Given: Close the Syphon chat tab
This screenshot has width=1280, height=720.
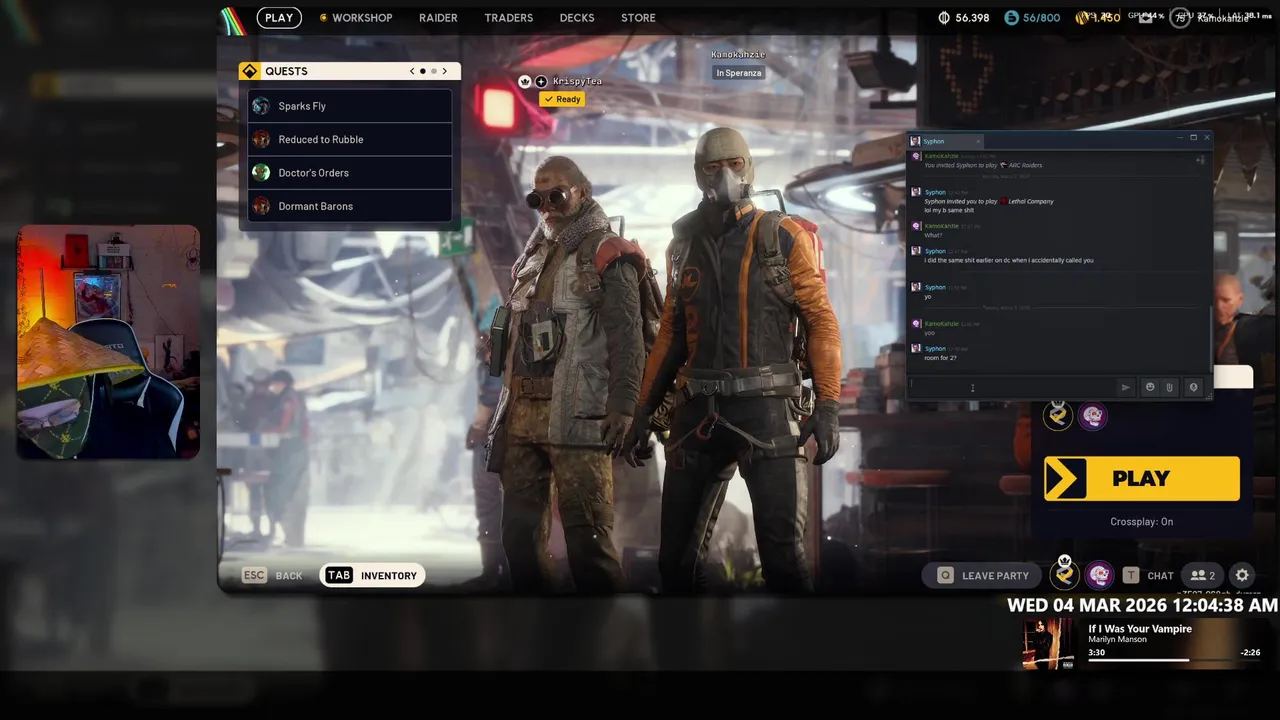Looking at the screenshot, I should click(978, 141).
